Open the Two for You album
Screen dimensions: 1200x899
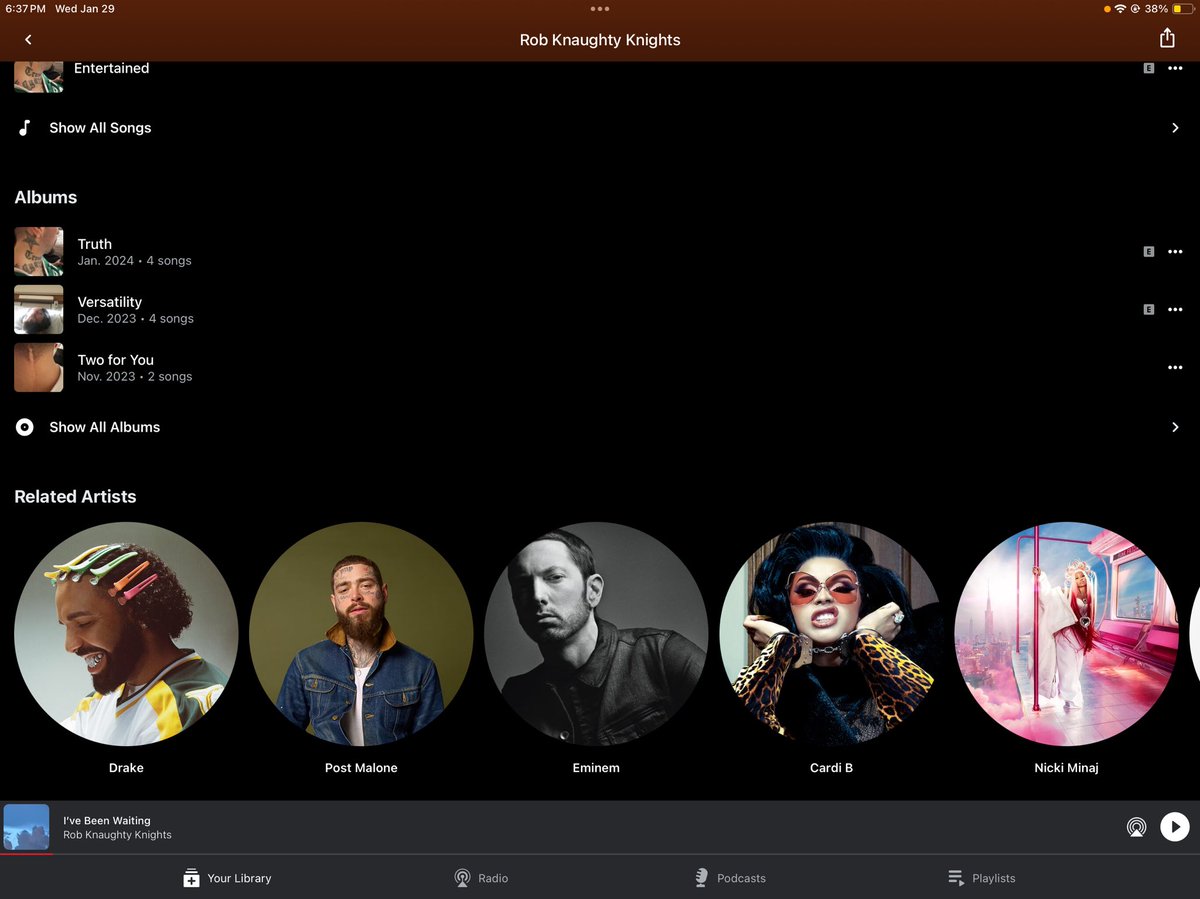600,368
